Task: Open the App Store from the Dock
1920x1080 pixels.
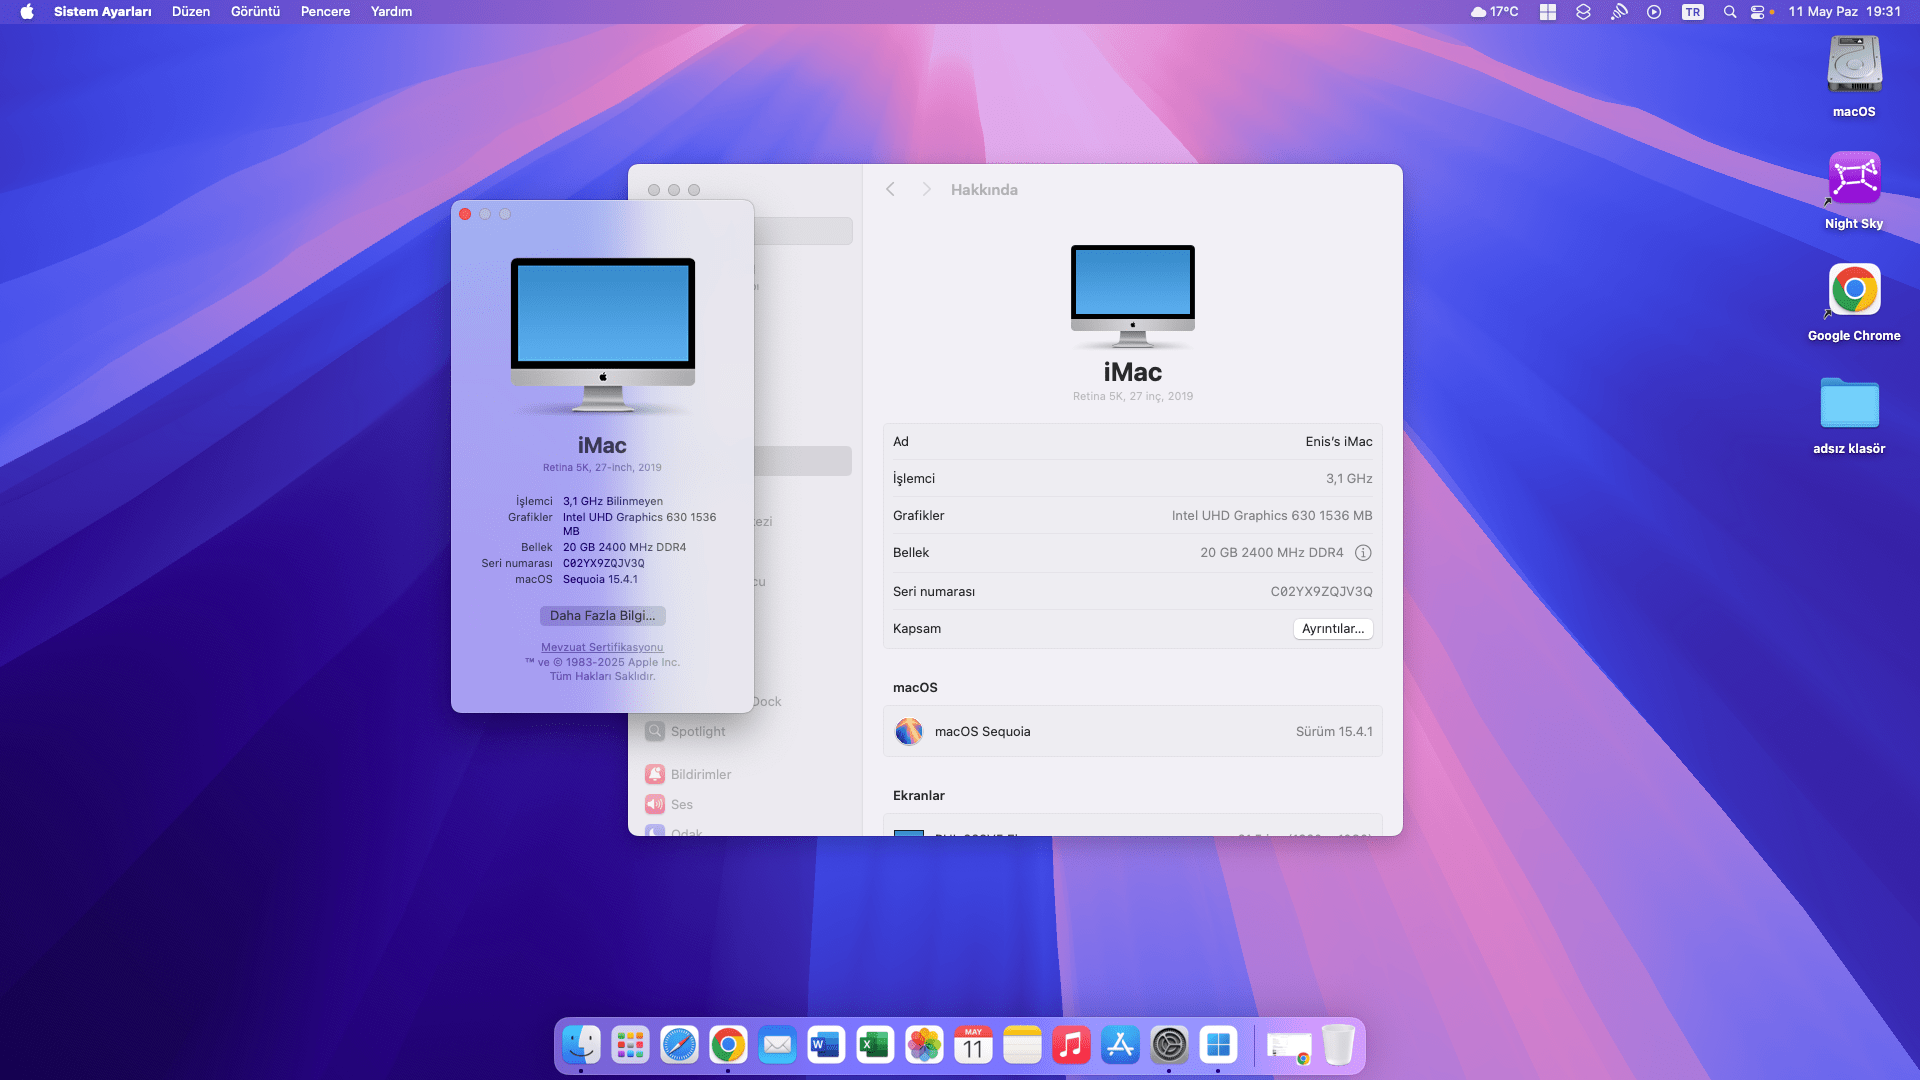Action: tap(1120, 1046)
